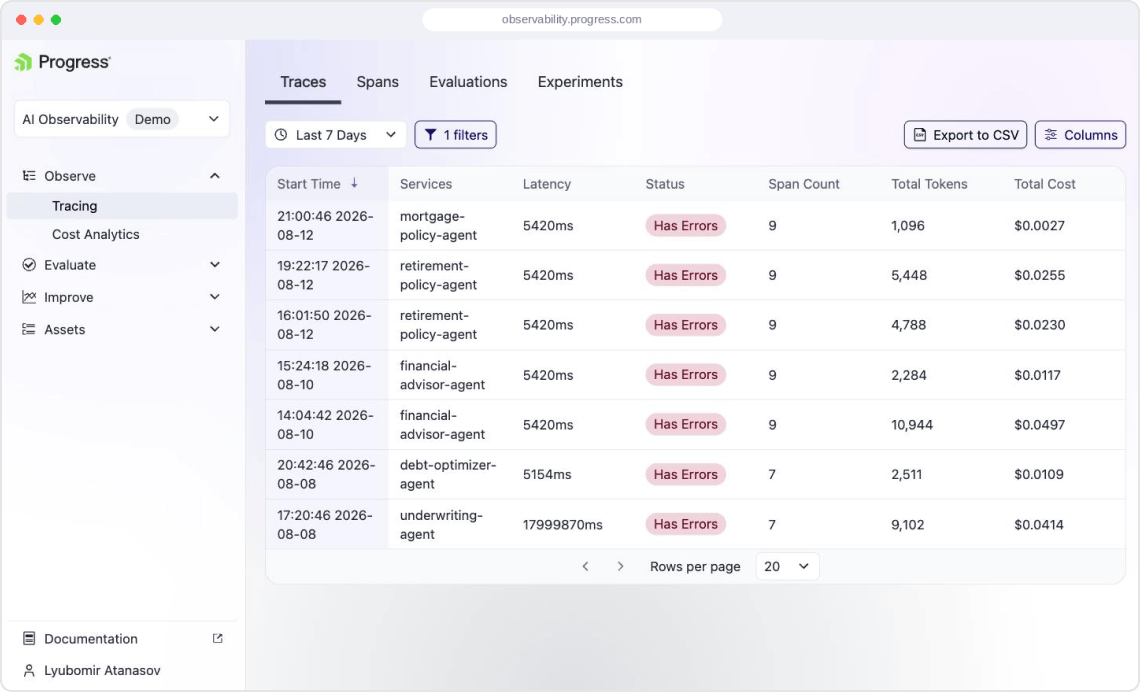Expand the Improve section chevron
Image resolution: width=1140 pixels, height=692 pixels.
[214, 297]
